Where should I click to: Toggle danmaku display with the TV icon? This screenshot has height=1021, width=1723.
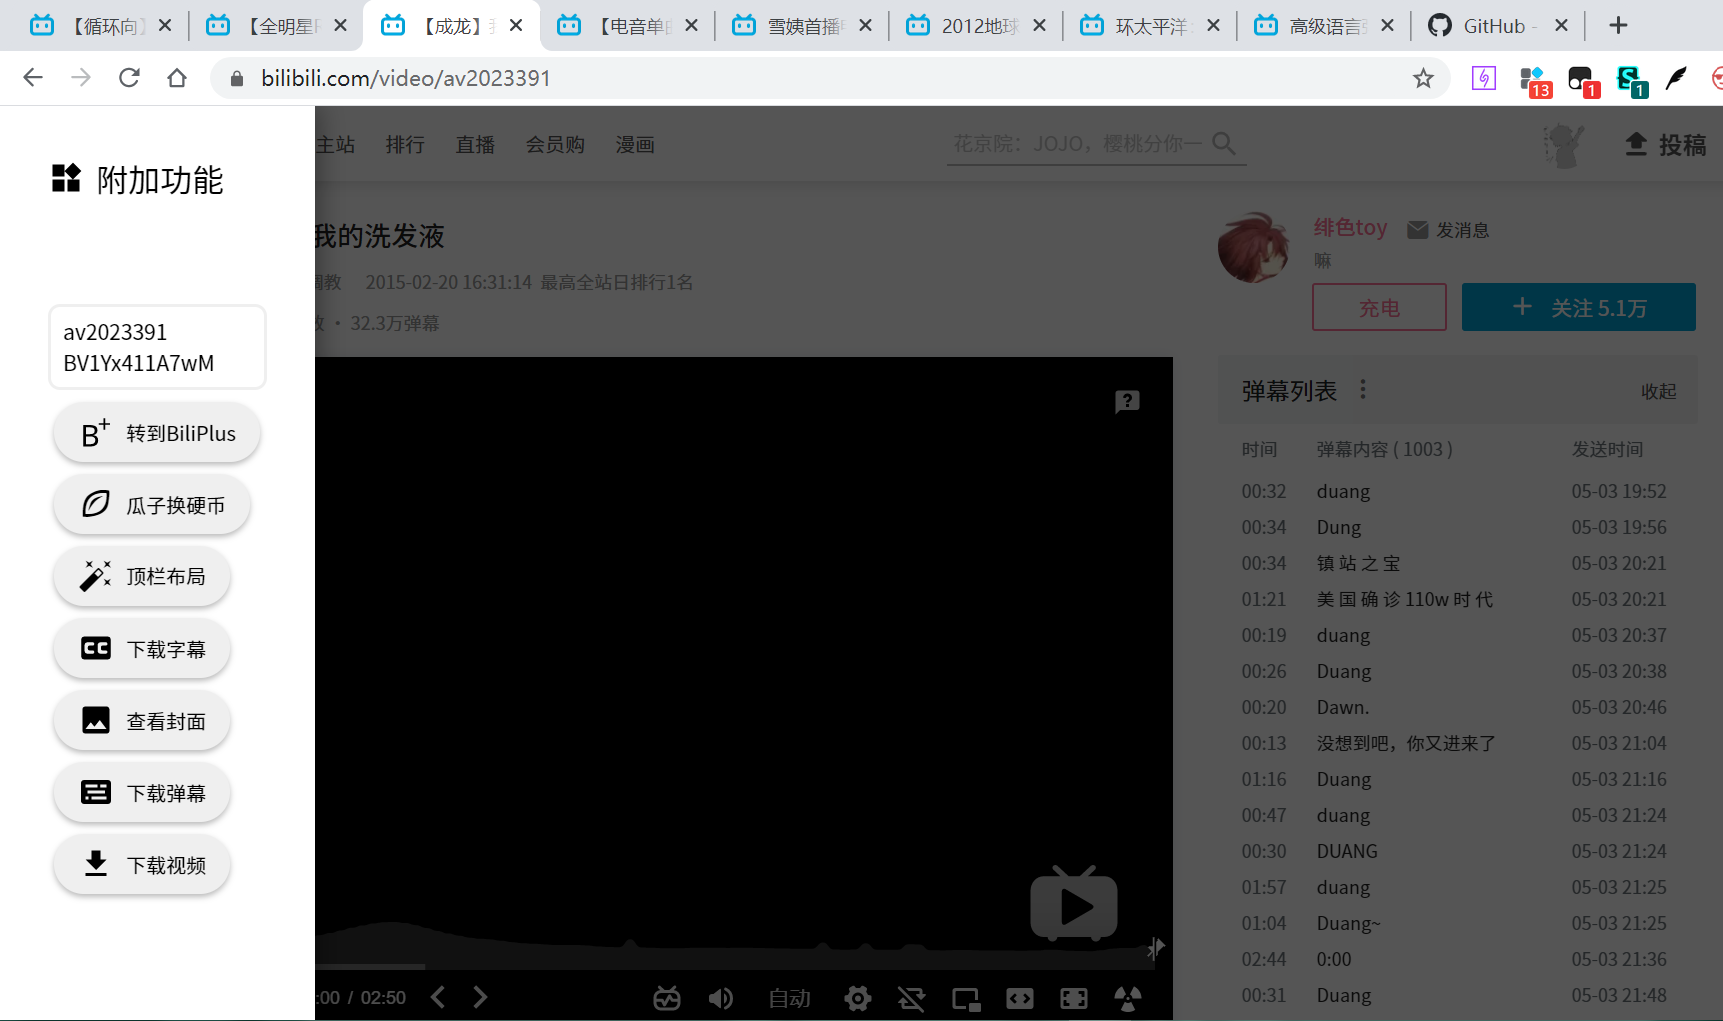[666, 997]
